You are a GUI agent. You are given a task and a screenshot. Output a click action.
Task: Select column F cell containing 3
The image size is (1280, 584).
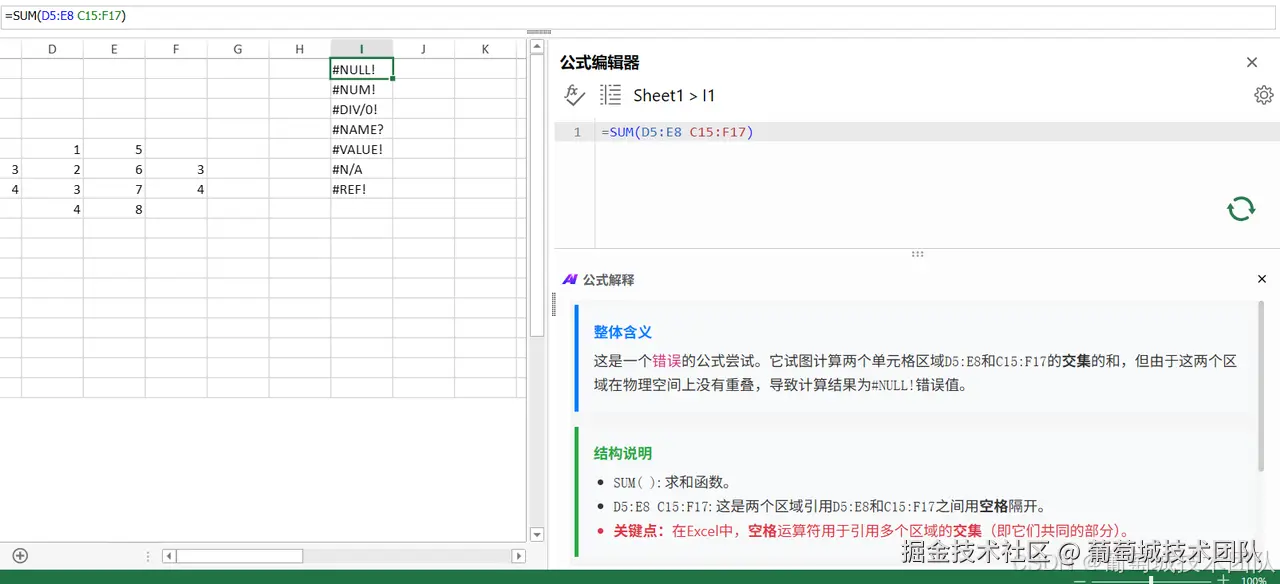coord(176,169)
